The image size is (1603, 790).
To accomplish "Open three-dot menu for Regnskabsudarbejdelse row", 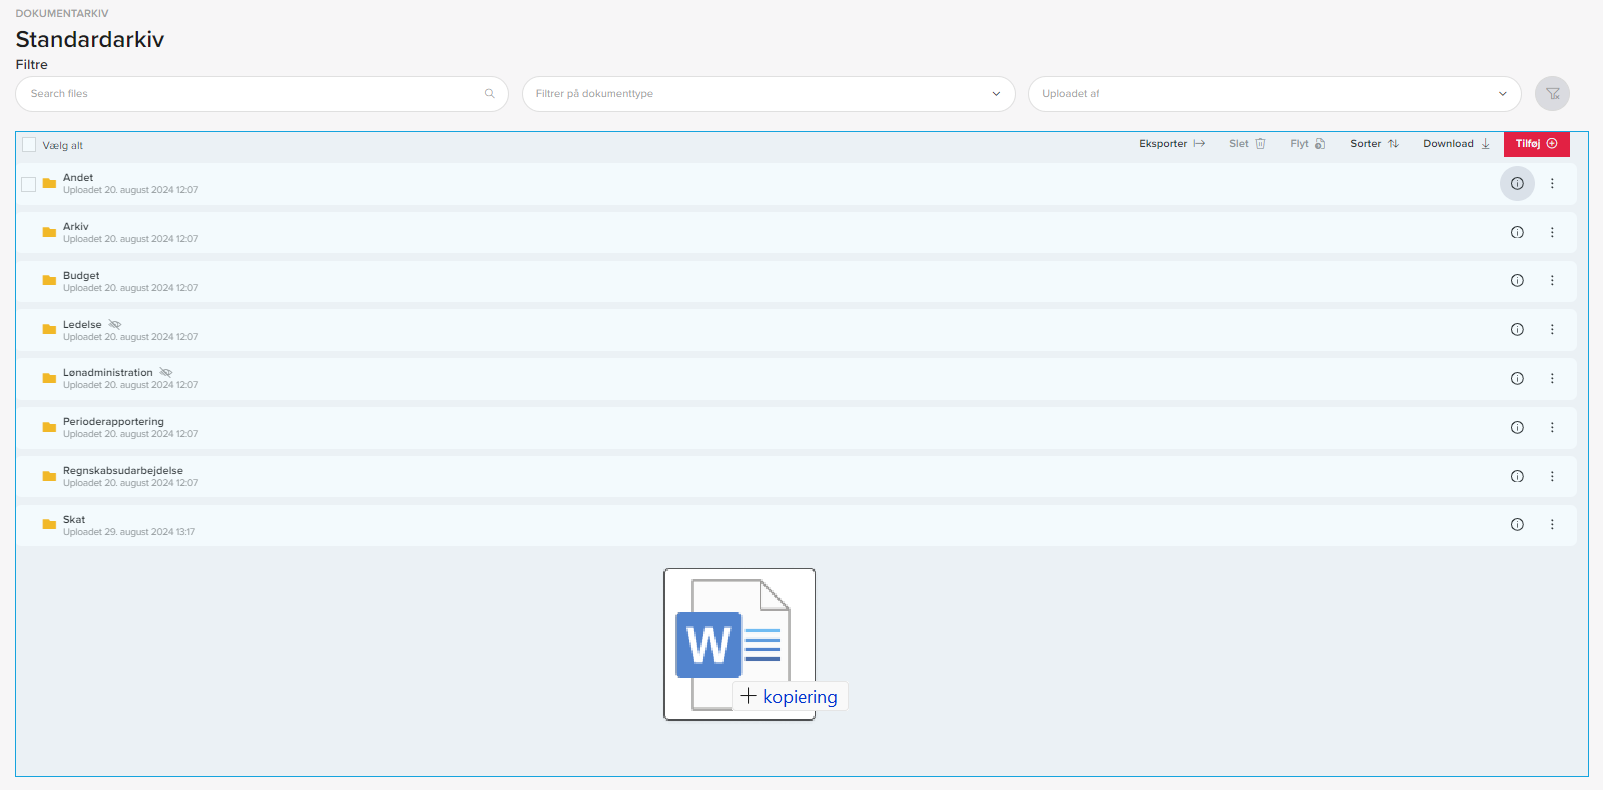I will click(x=1552, y=477).
